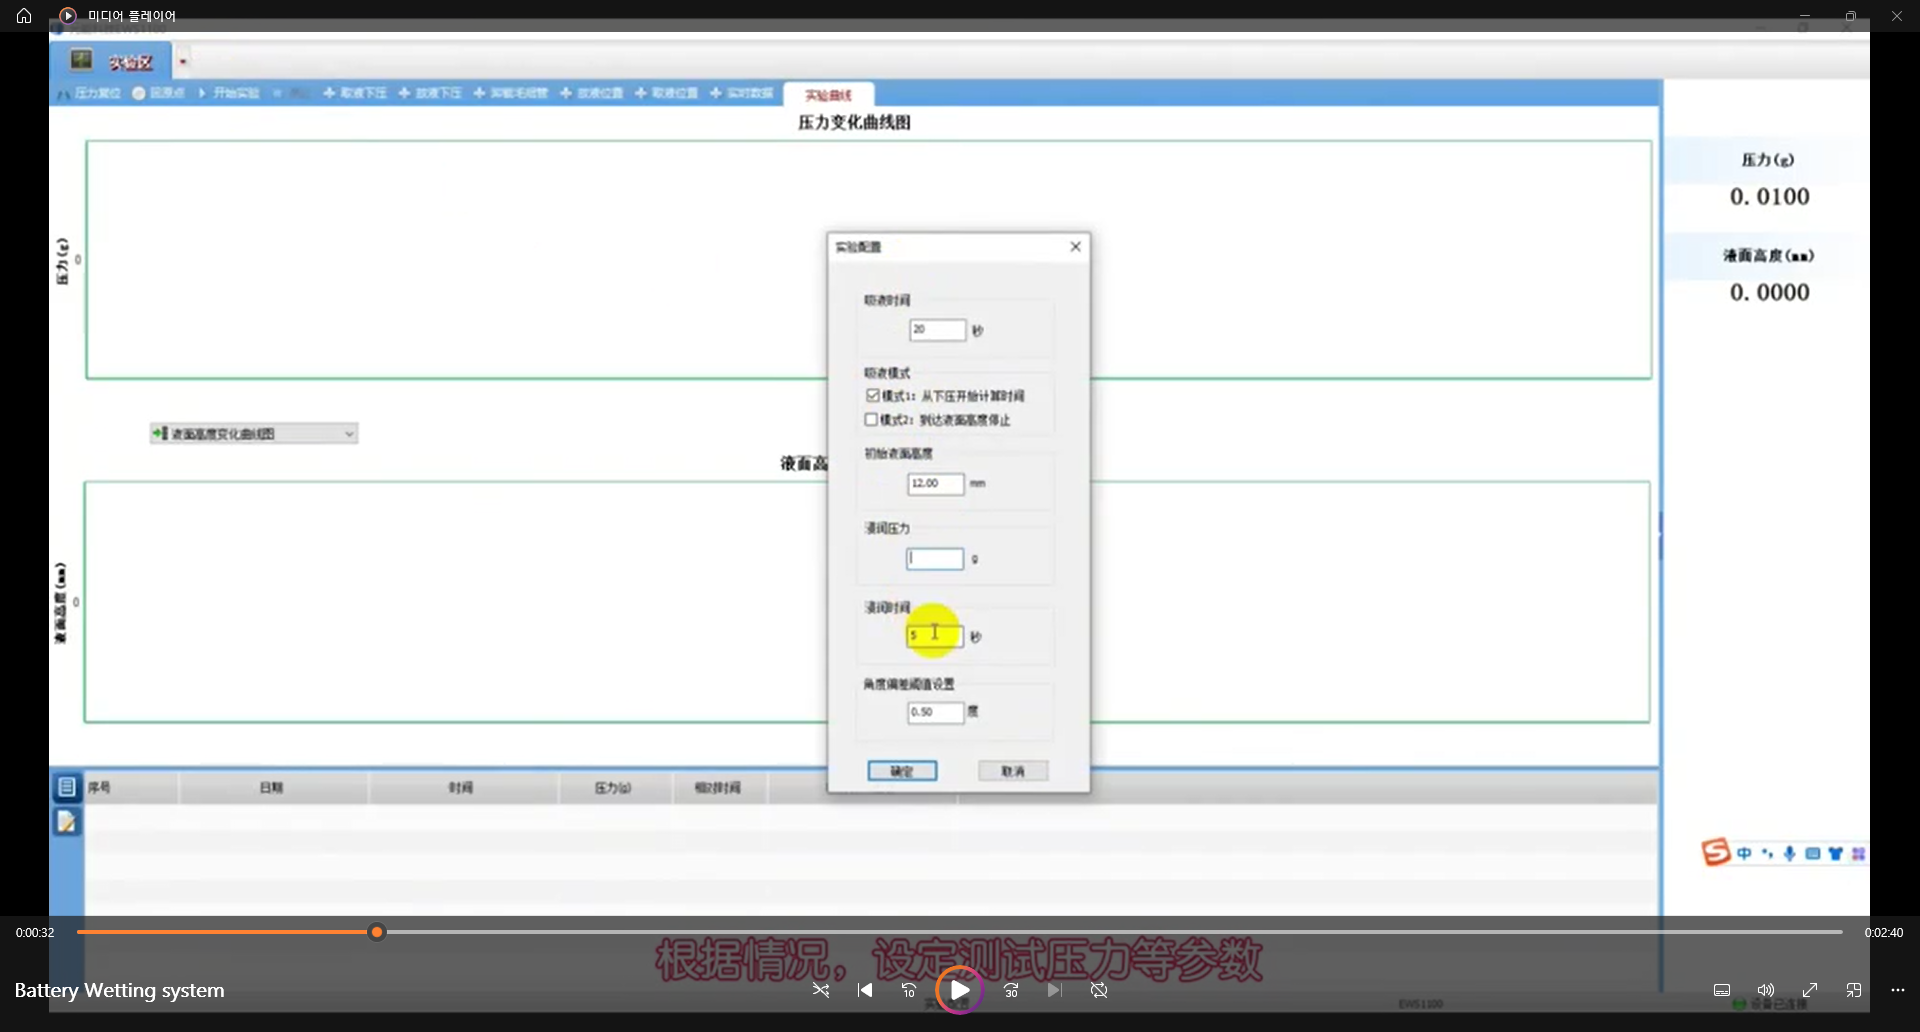The image size is (1920, 1032).
Task: Open the IME toolbox grid icon
Action: pos(1858,853)
